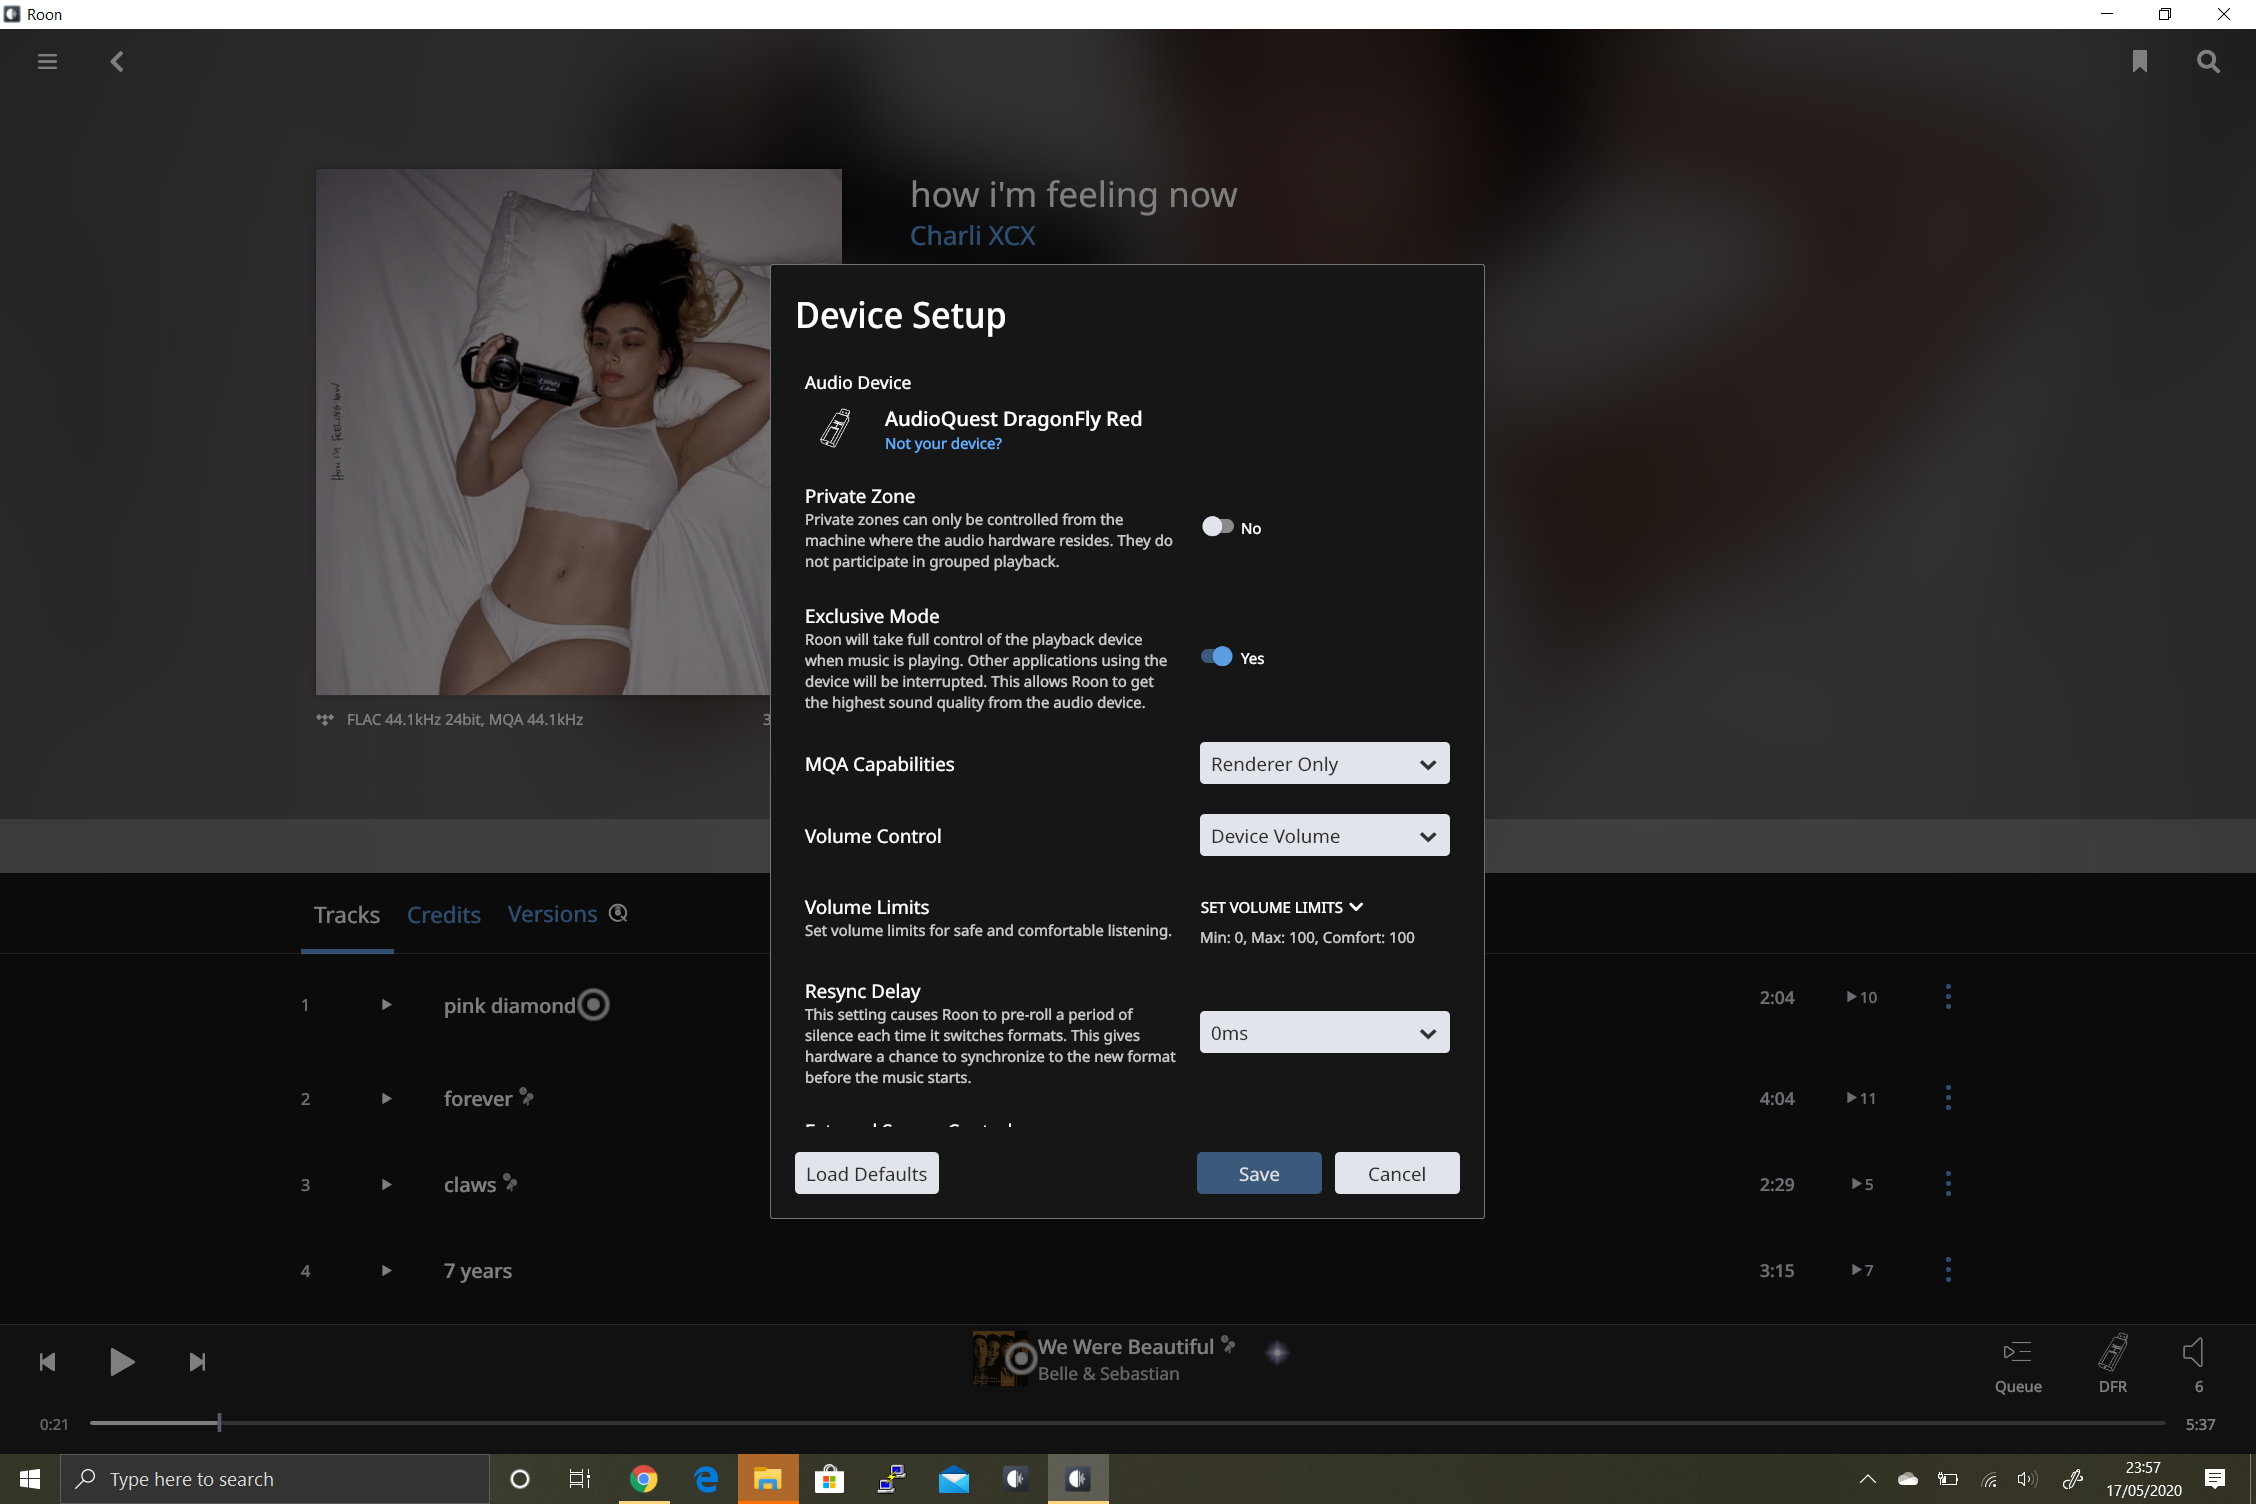Screen dimensions: 2256x1504
Task: Switch to Credits tab
Action: pos(444,914)
